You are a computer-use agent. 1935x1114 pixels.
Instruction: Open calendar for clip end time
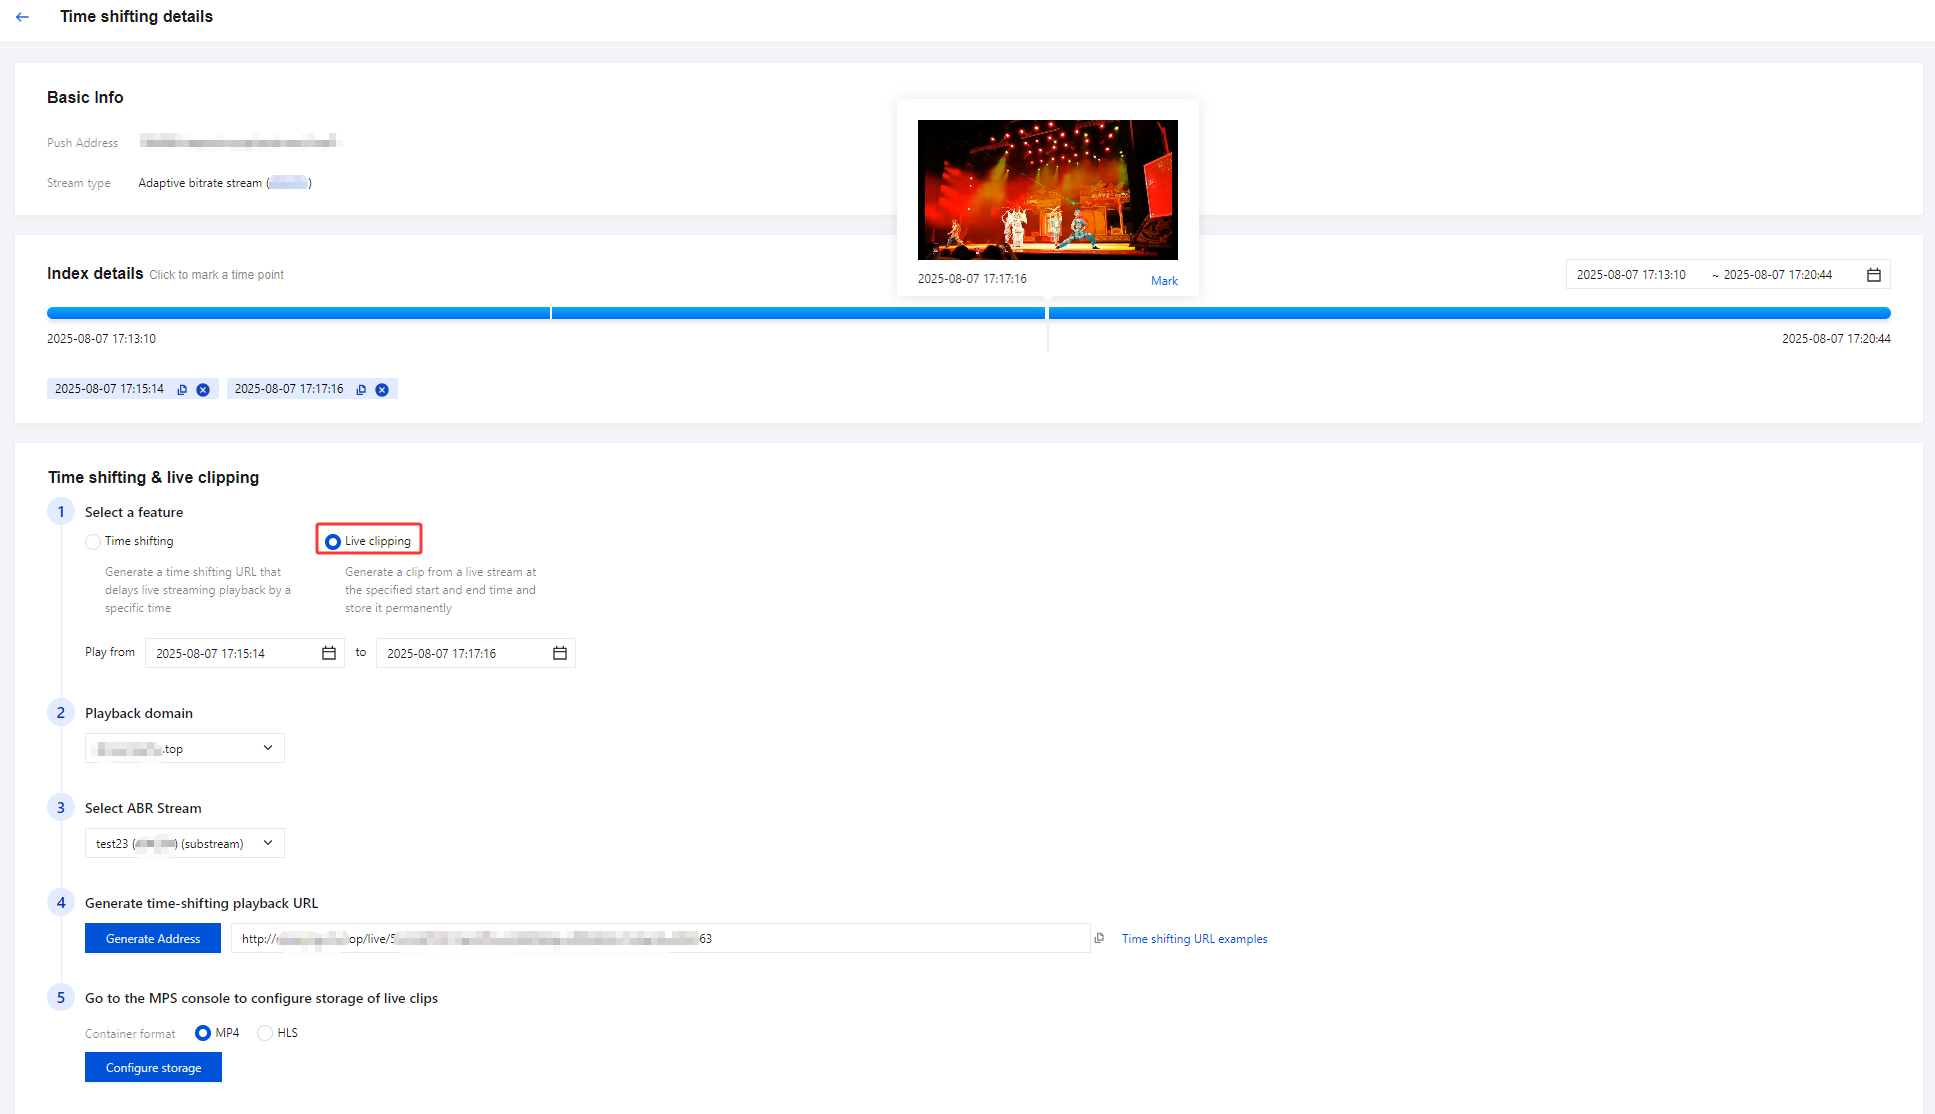click(x=559, y=653)
